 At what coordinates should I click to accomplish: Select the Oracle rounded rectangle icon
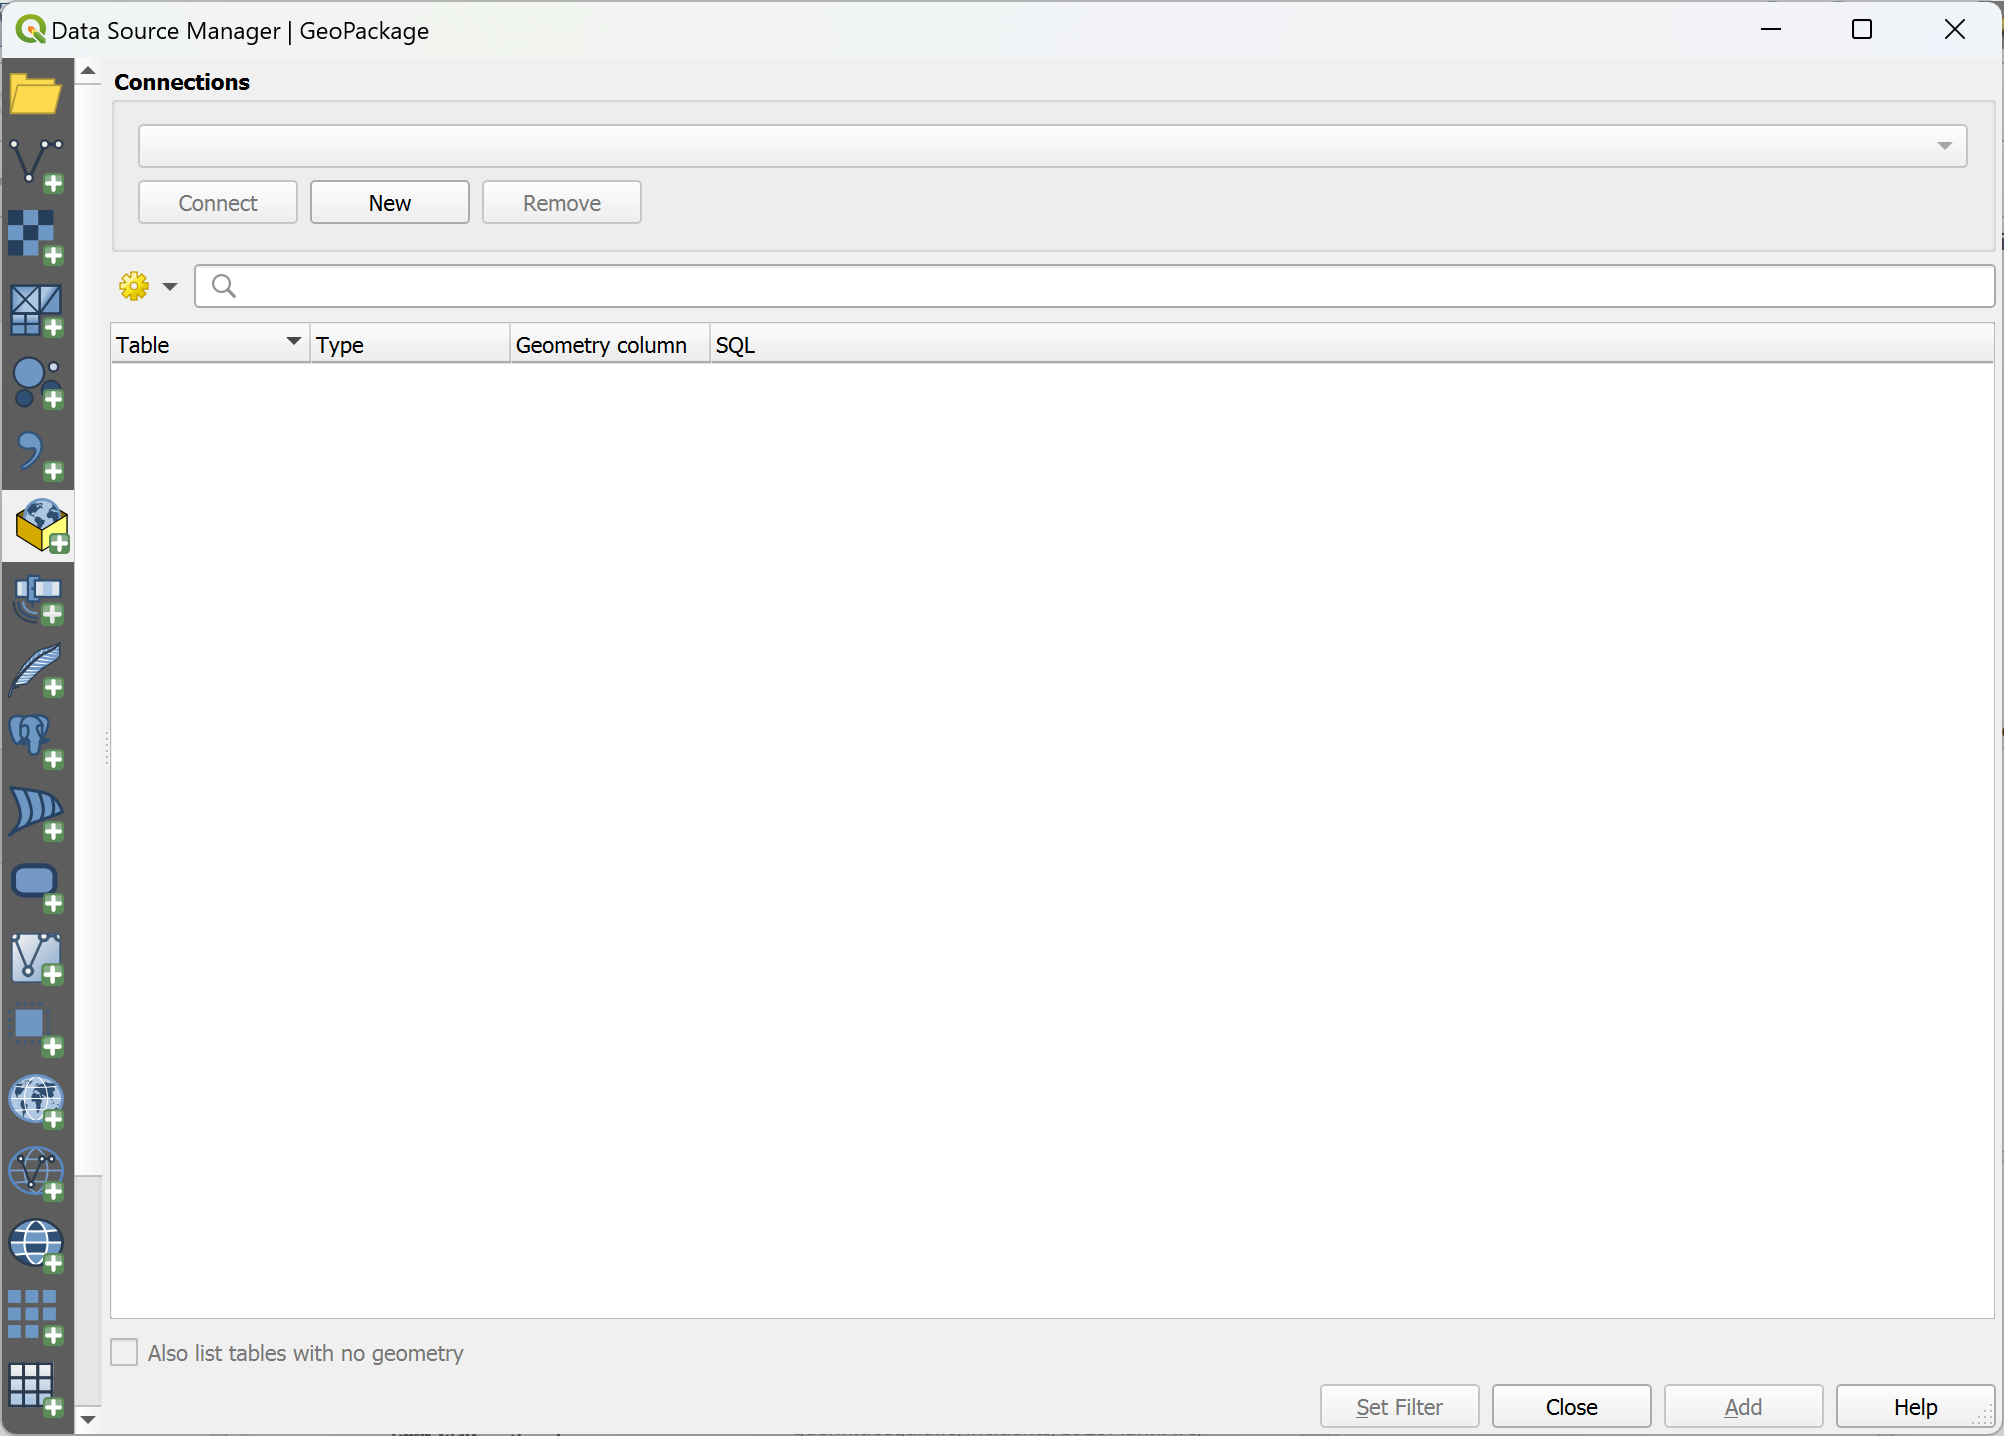36,886
